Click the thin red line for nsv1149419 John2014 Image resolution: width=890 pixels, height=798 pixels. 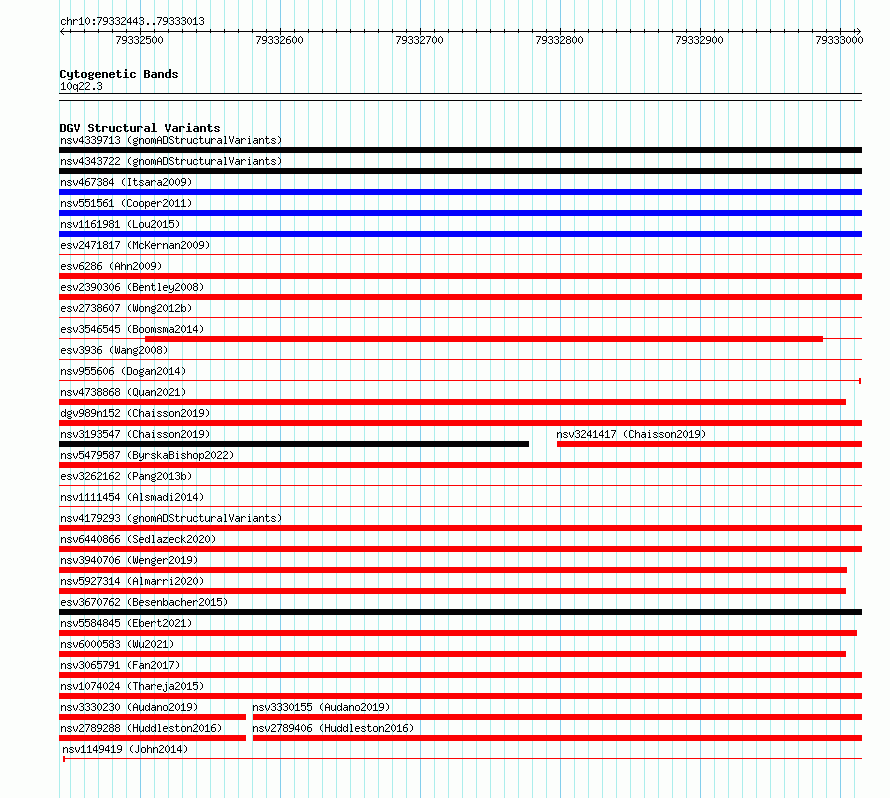click(463, 759)
